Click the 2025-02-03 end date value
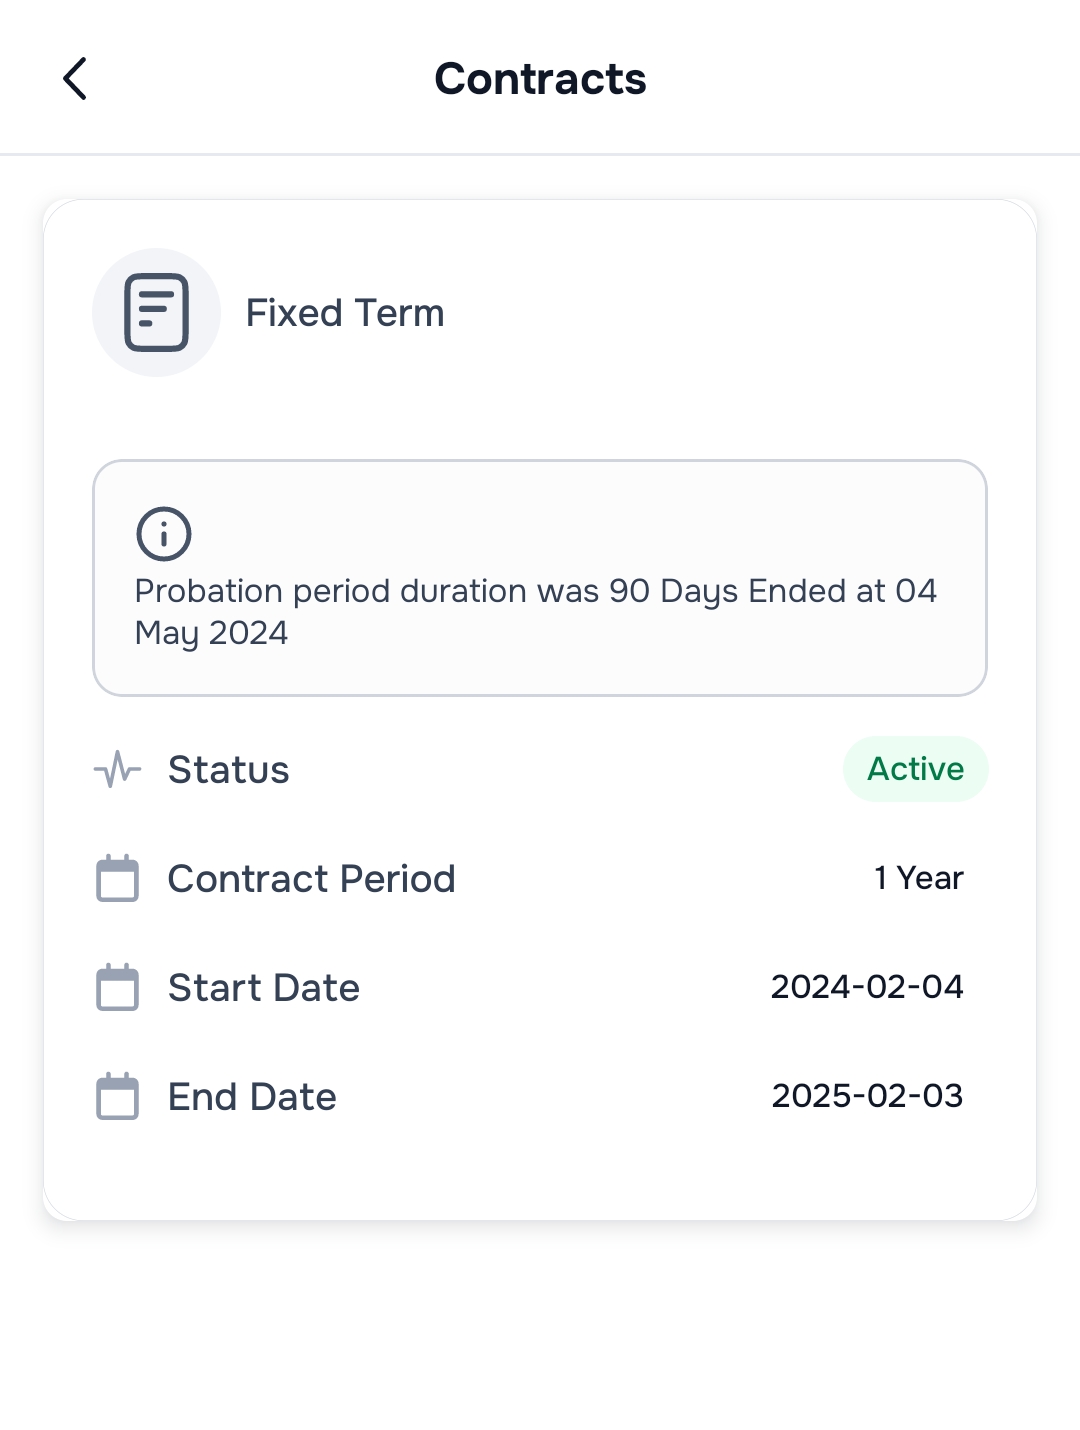 pyautogui.click(x=866, y=1096)
